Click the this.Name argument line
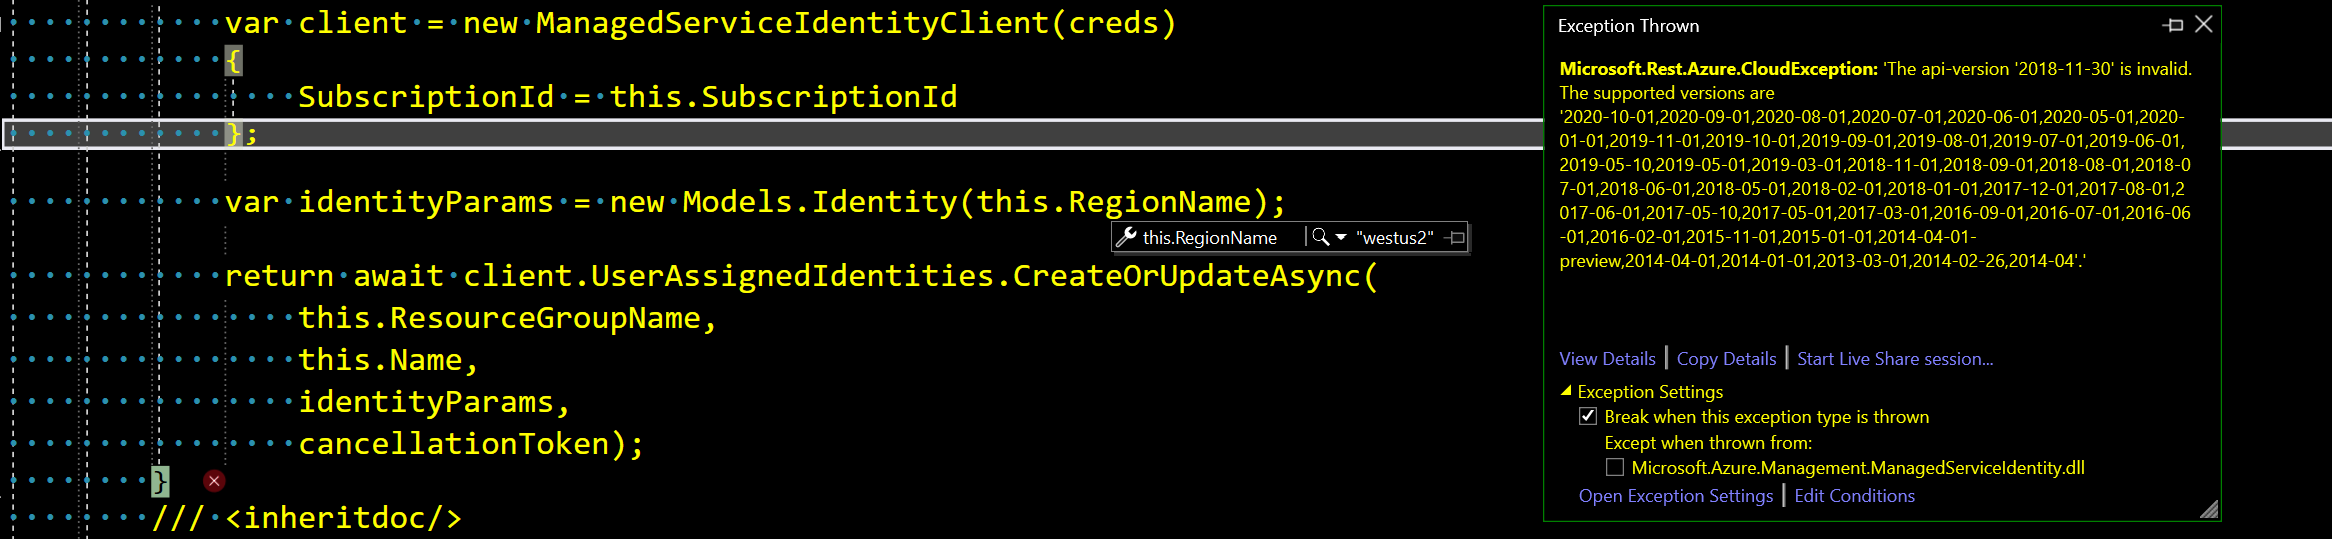This screenshot has height=539, width=2332. (388, 359)
